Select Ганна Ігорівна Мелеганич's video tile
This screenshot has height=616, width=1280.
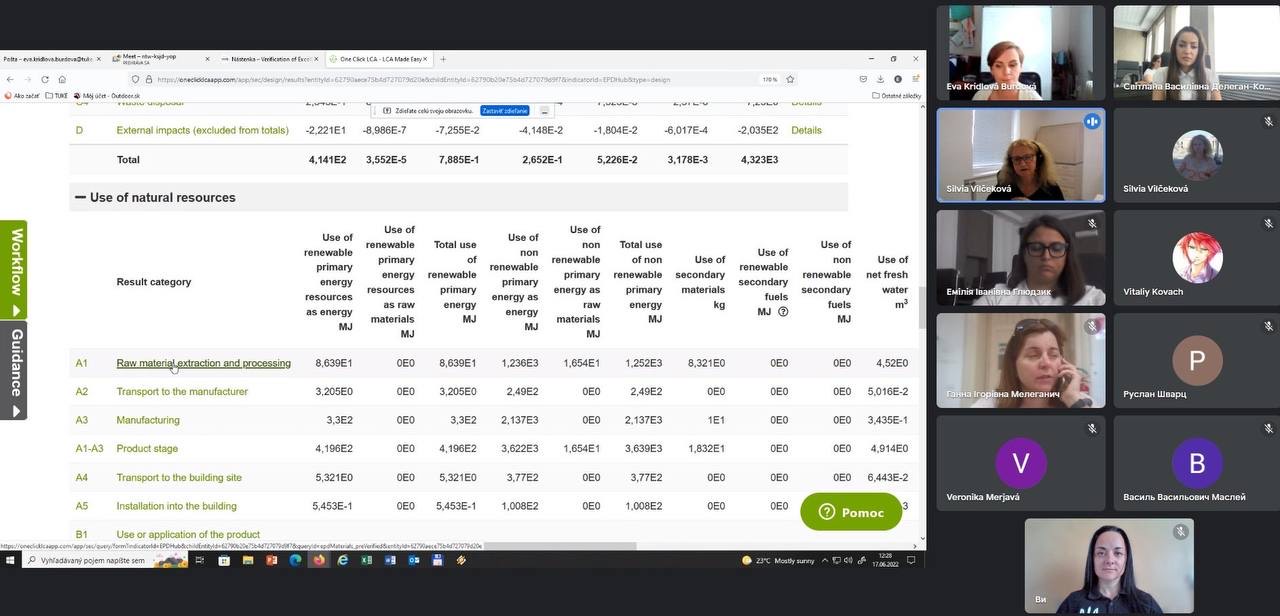(1021, 361)
